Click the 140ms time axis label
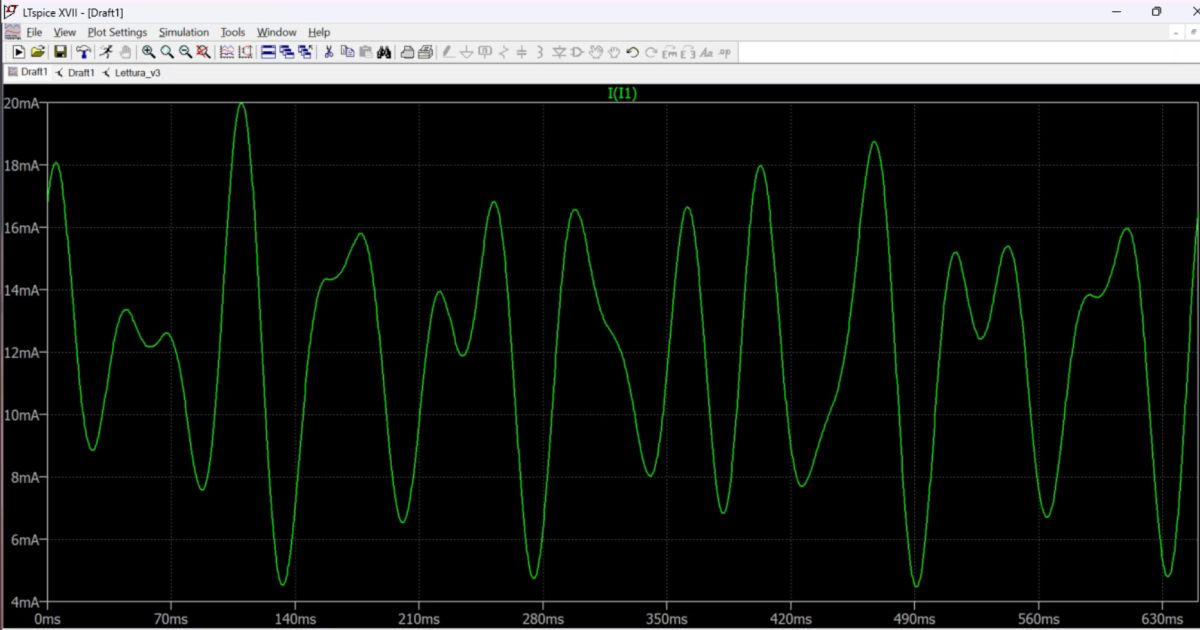Viewport: 1200px width, 630px height. [x=294, y=620]
